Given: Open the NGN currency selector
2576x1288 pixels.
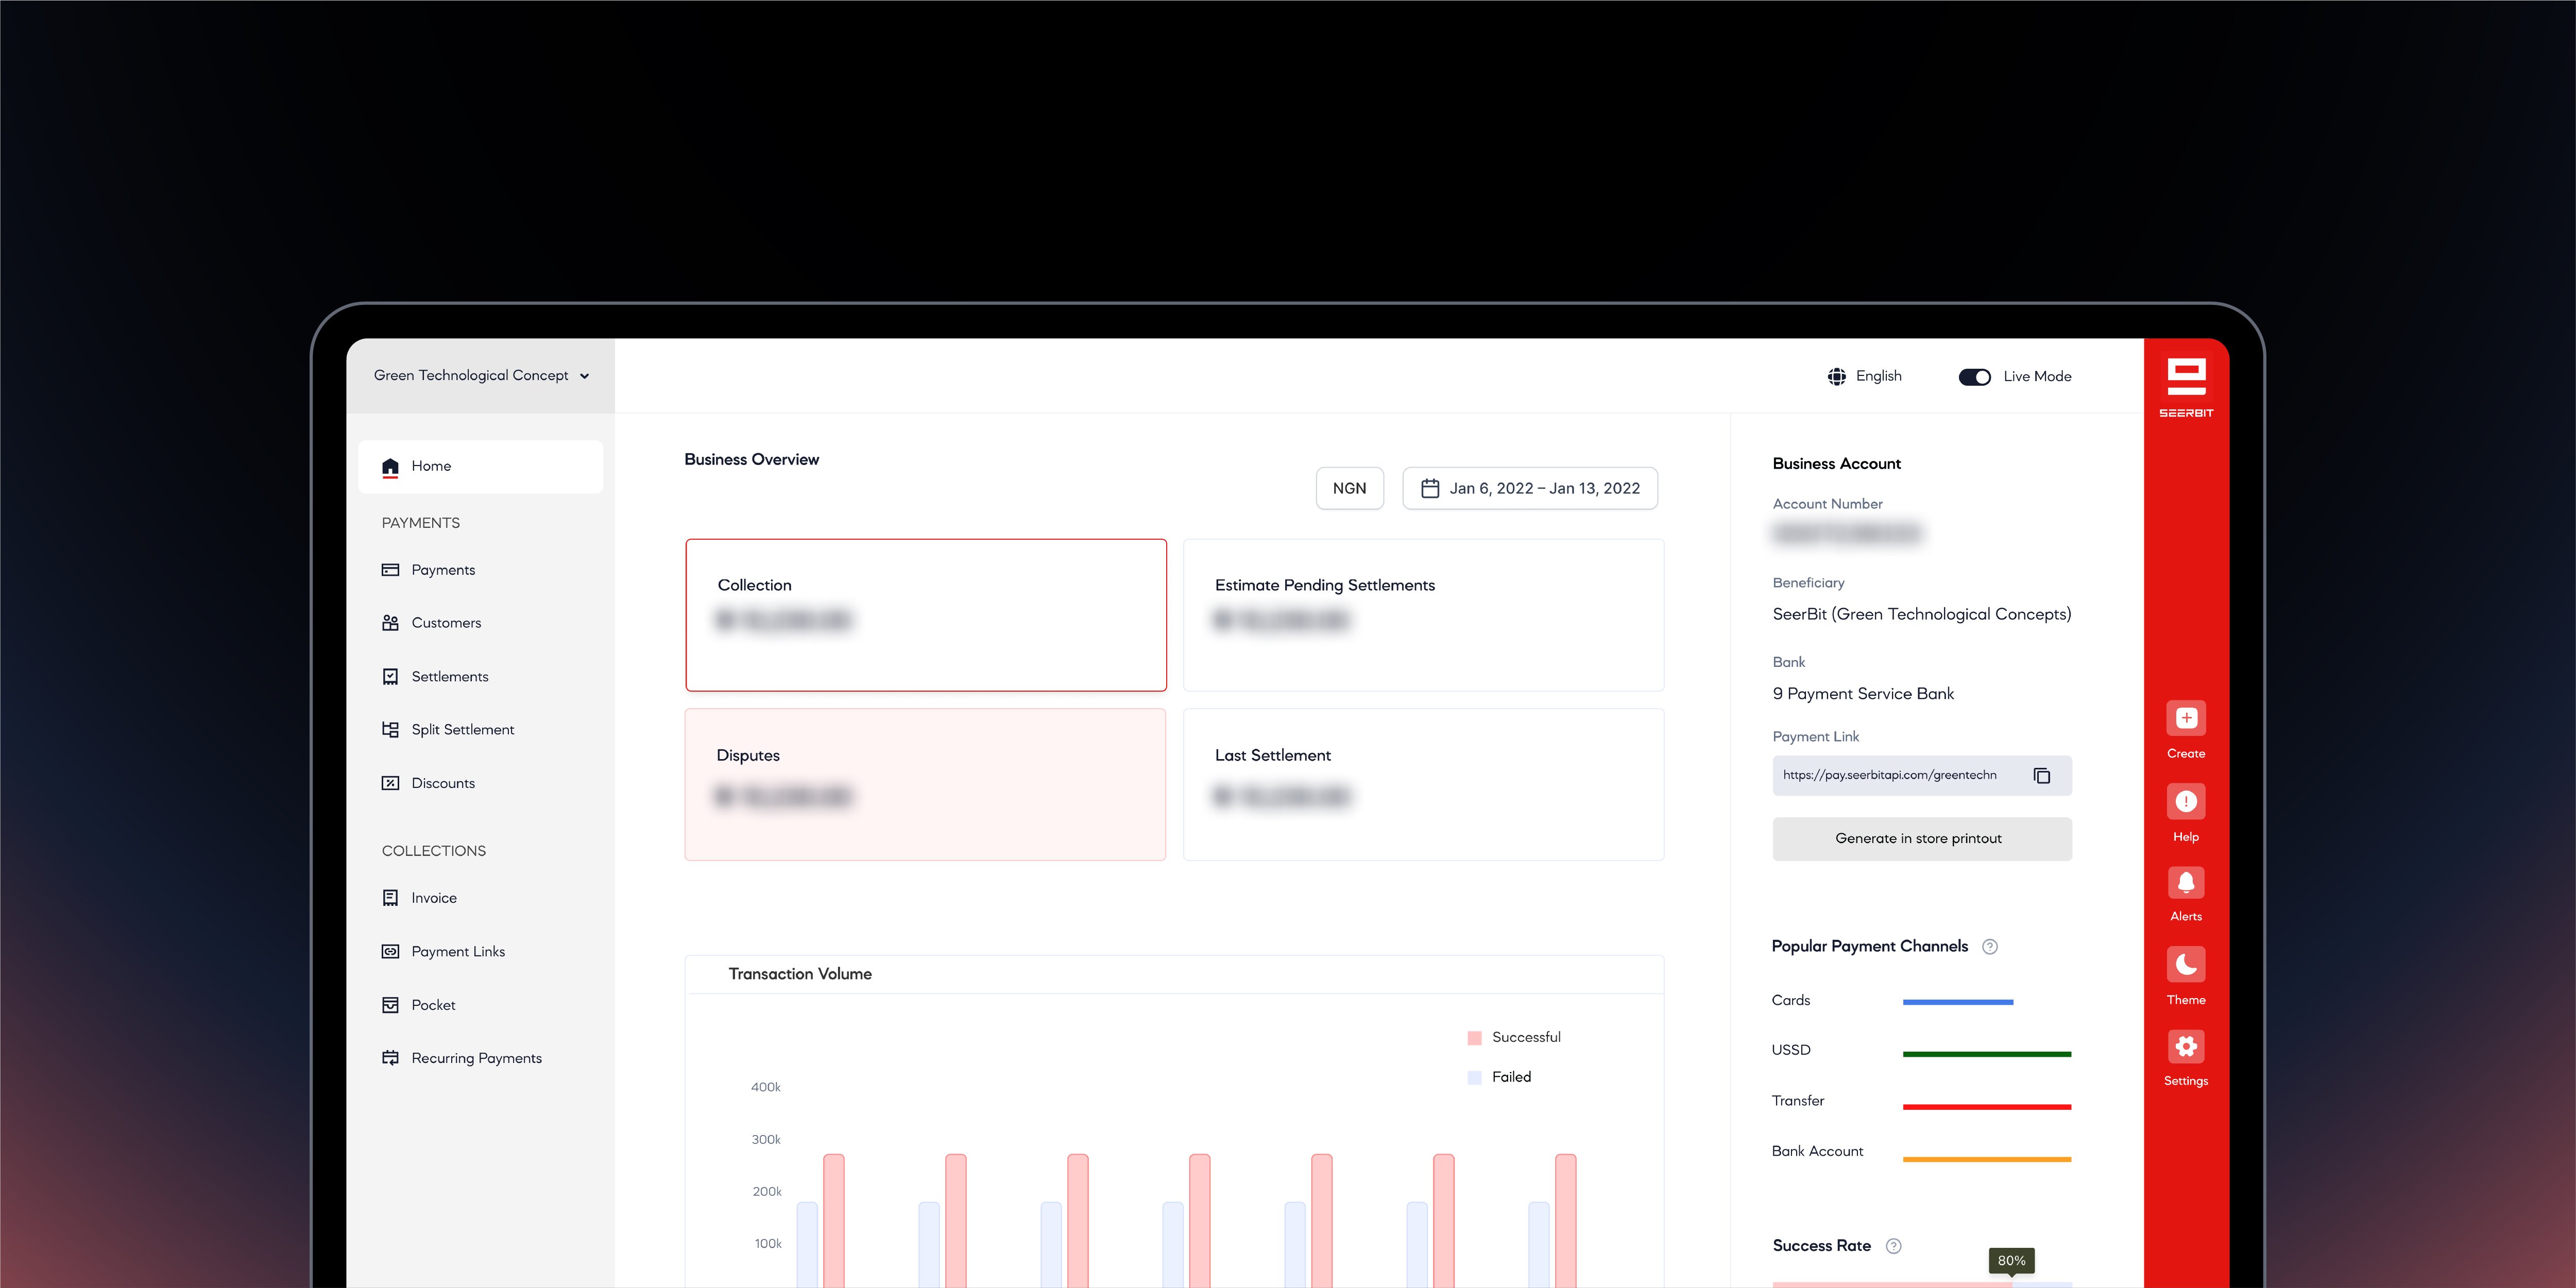Looking at the screenshot, I should coord(1350,488).
